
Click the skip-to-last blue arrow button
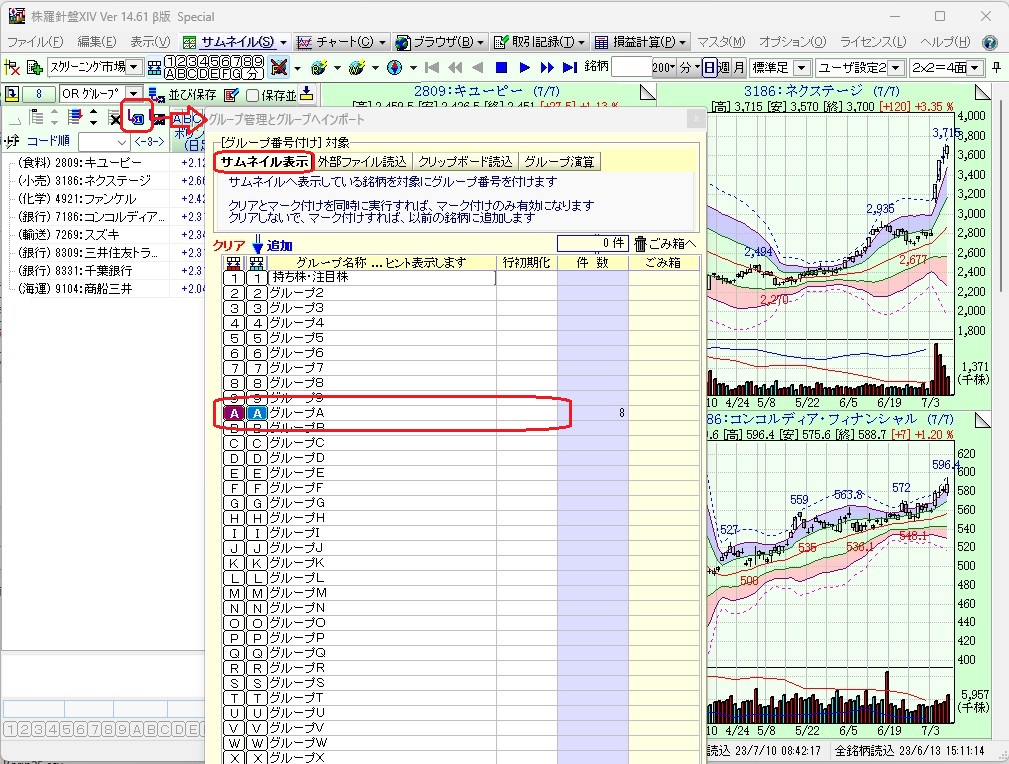[569, 67]
